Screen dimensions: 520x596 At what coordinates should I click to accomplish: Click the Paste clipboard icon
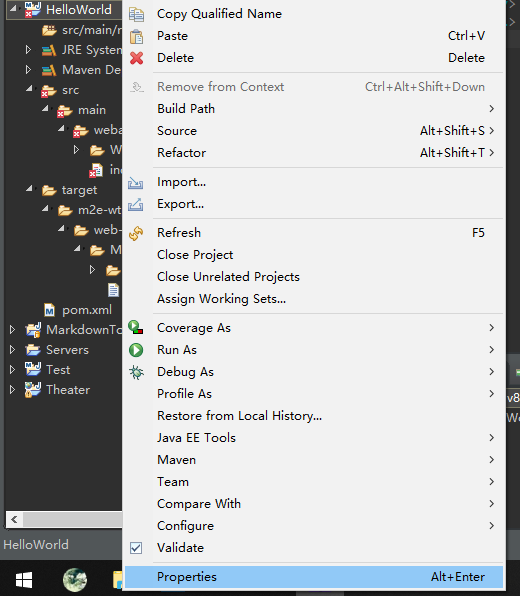click(x=136, y=36)
